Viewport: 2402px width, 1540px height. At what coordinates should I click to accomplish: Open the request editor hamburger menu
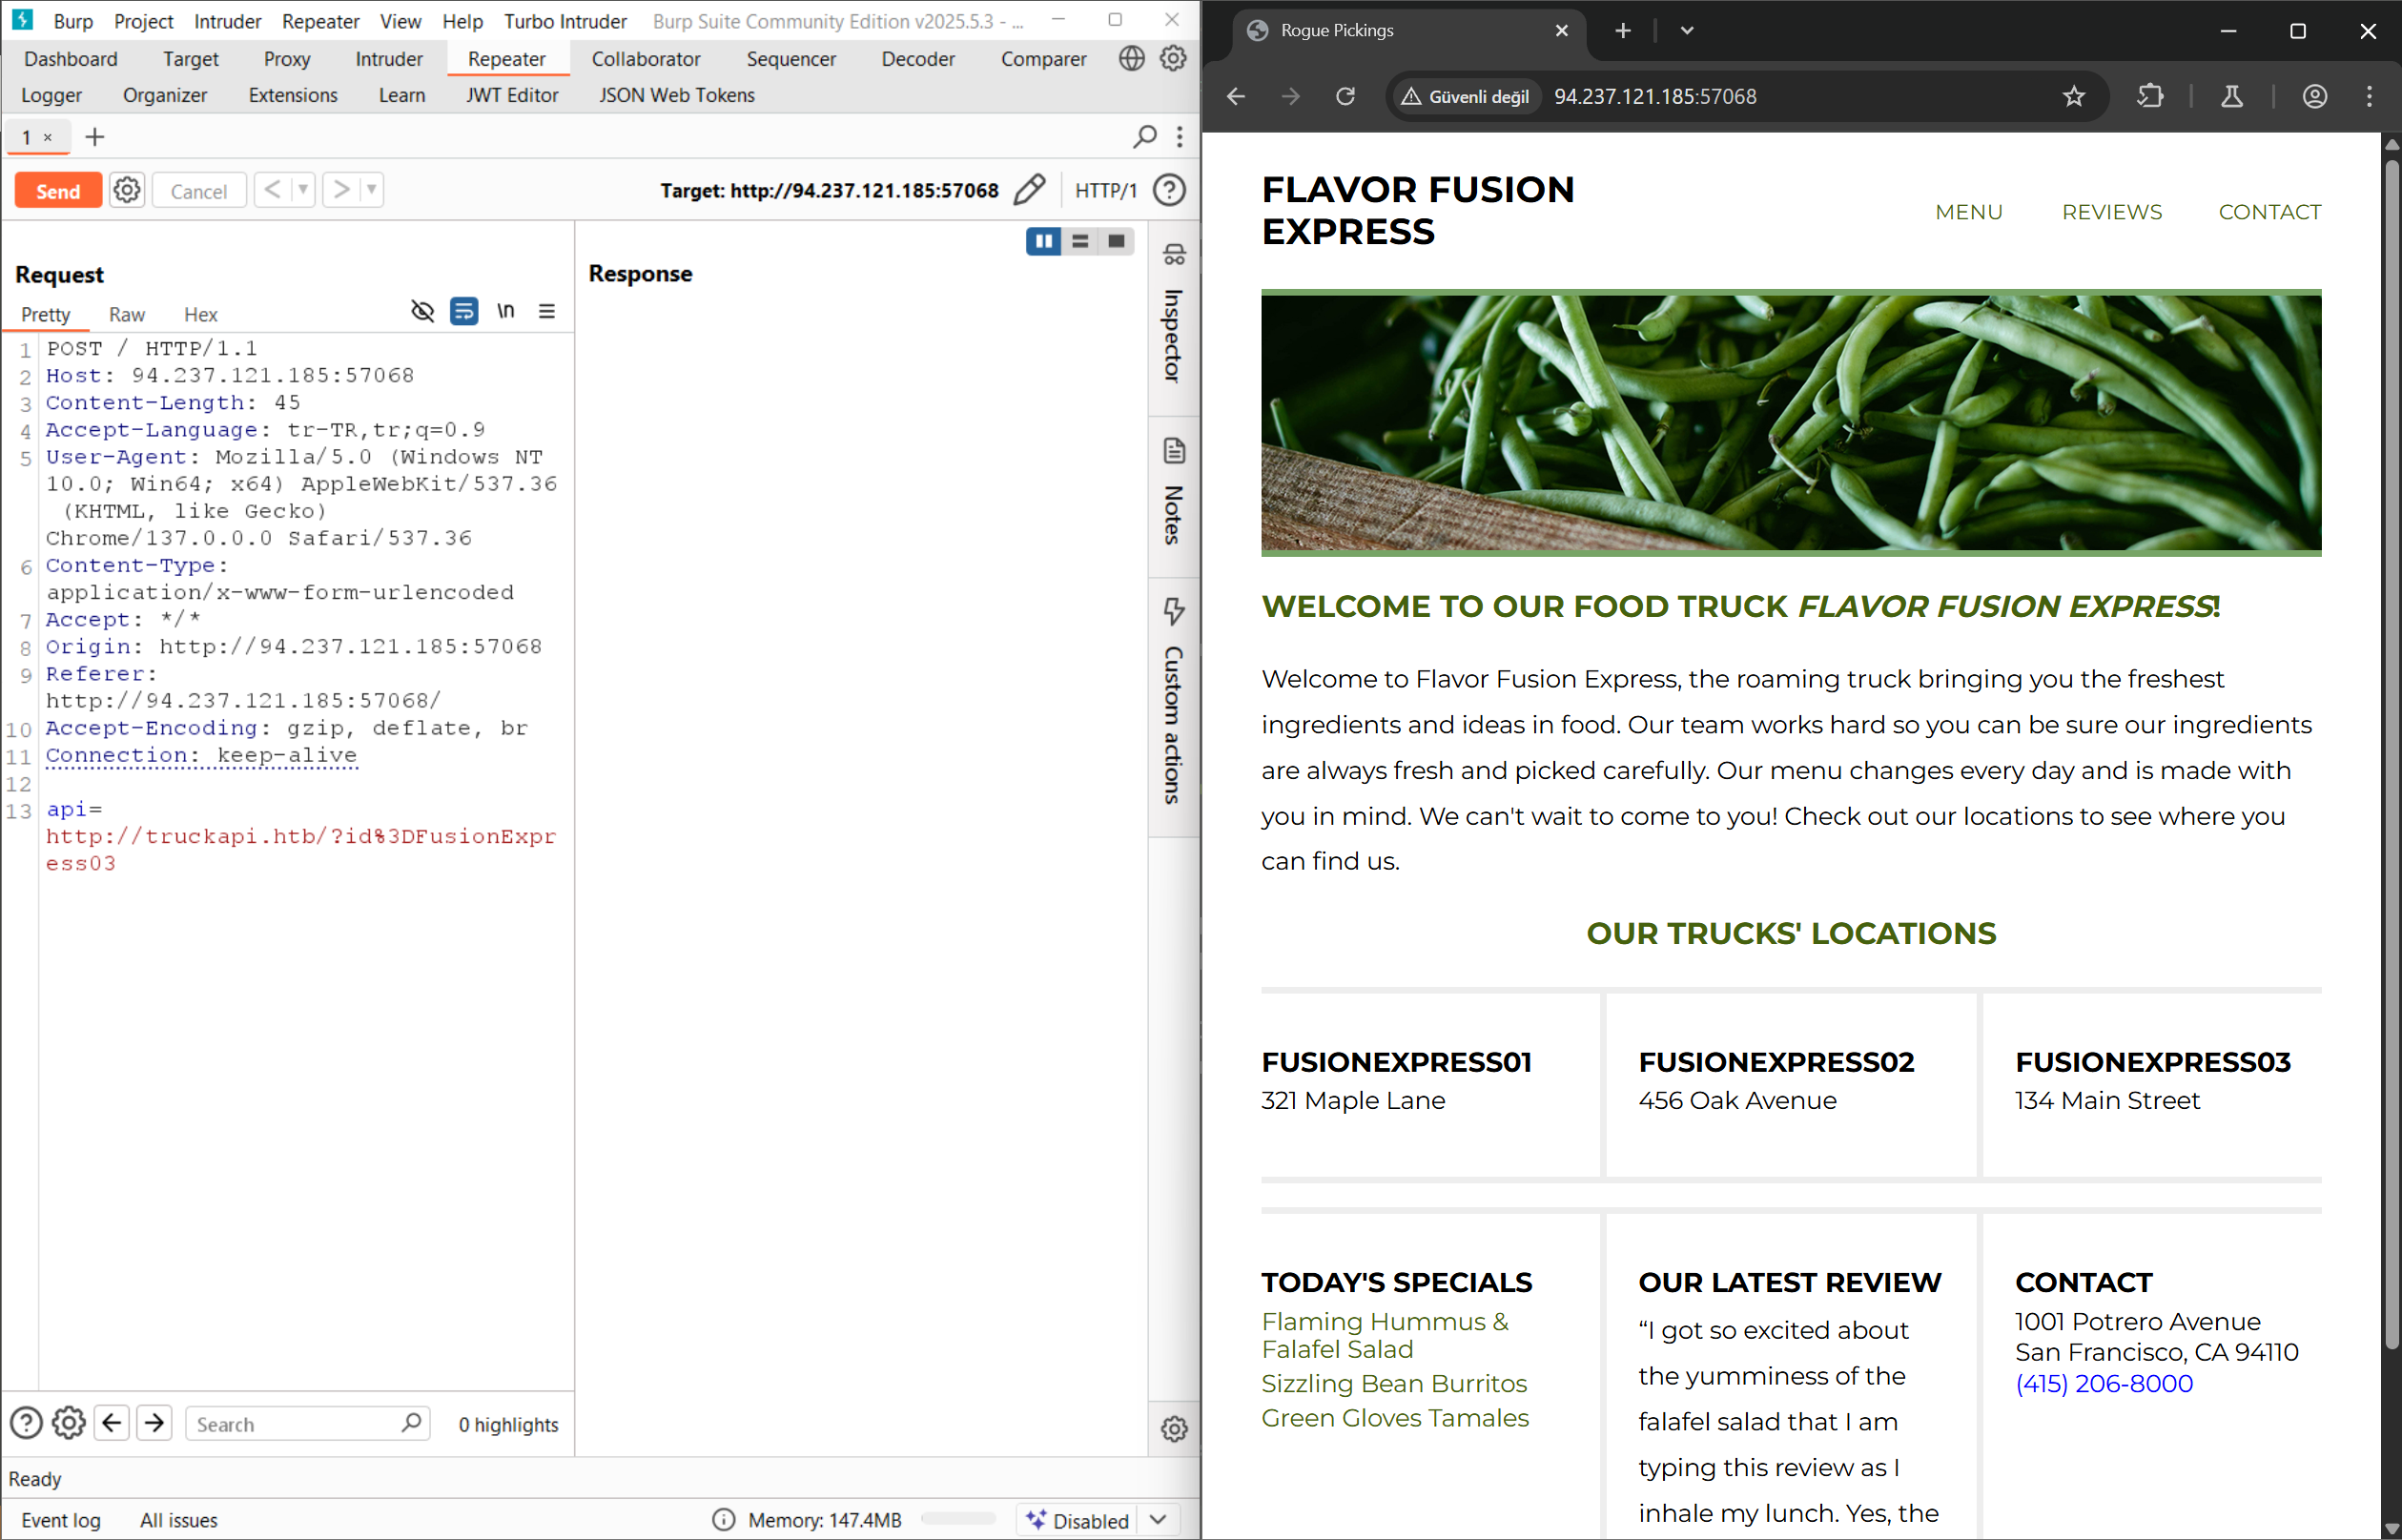(x=546, y=312)
